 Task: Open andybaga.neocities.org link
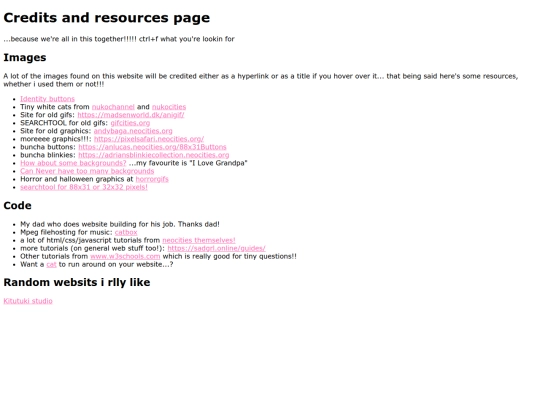[x=133, y=131]
